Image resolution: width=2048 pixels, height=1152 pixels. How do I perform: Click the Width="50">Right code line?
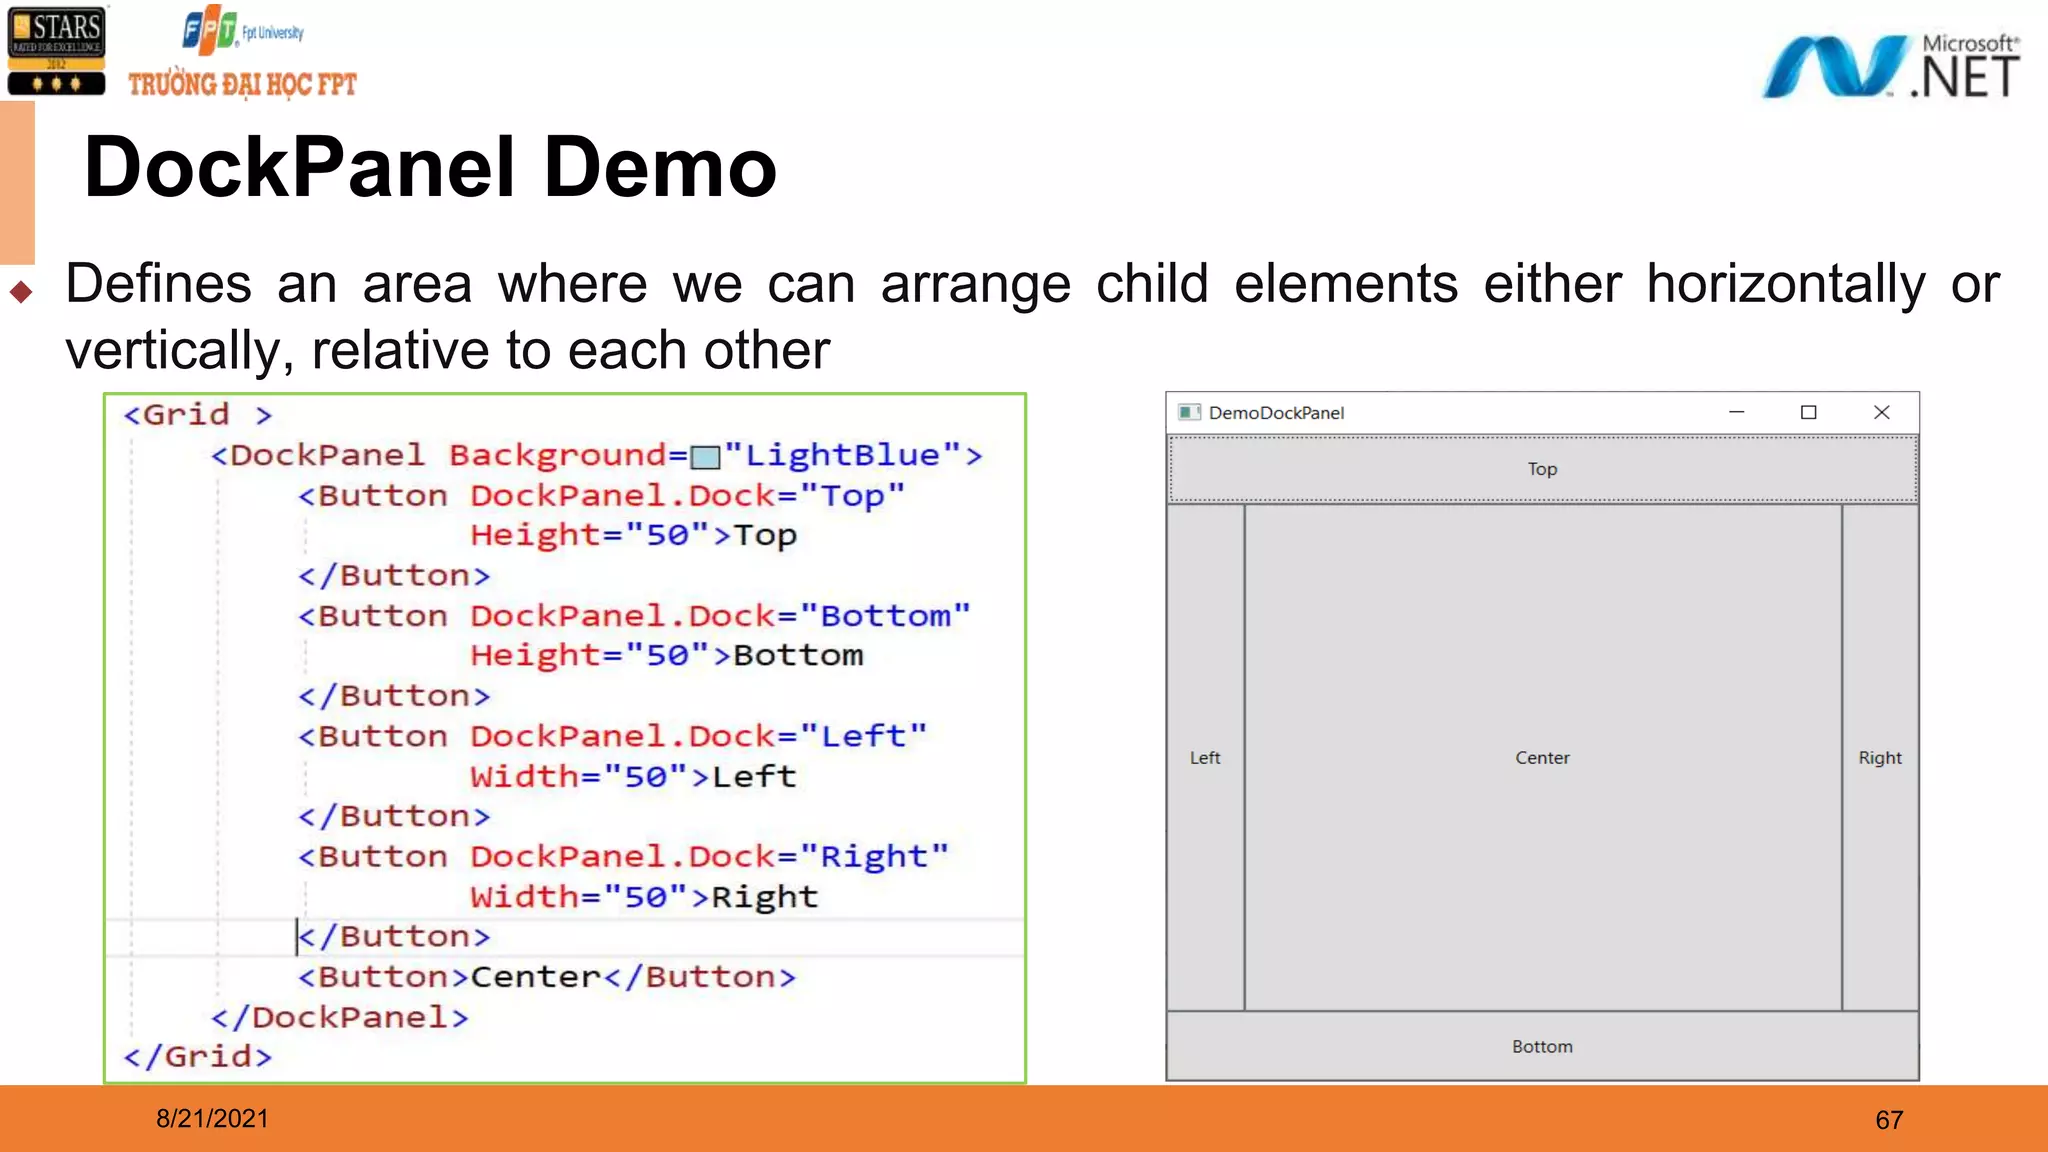[x=644, y=897]
